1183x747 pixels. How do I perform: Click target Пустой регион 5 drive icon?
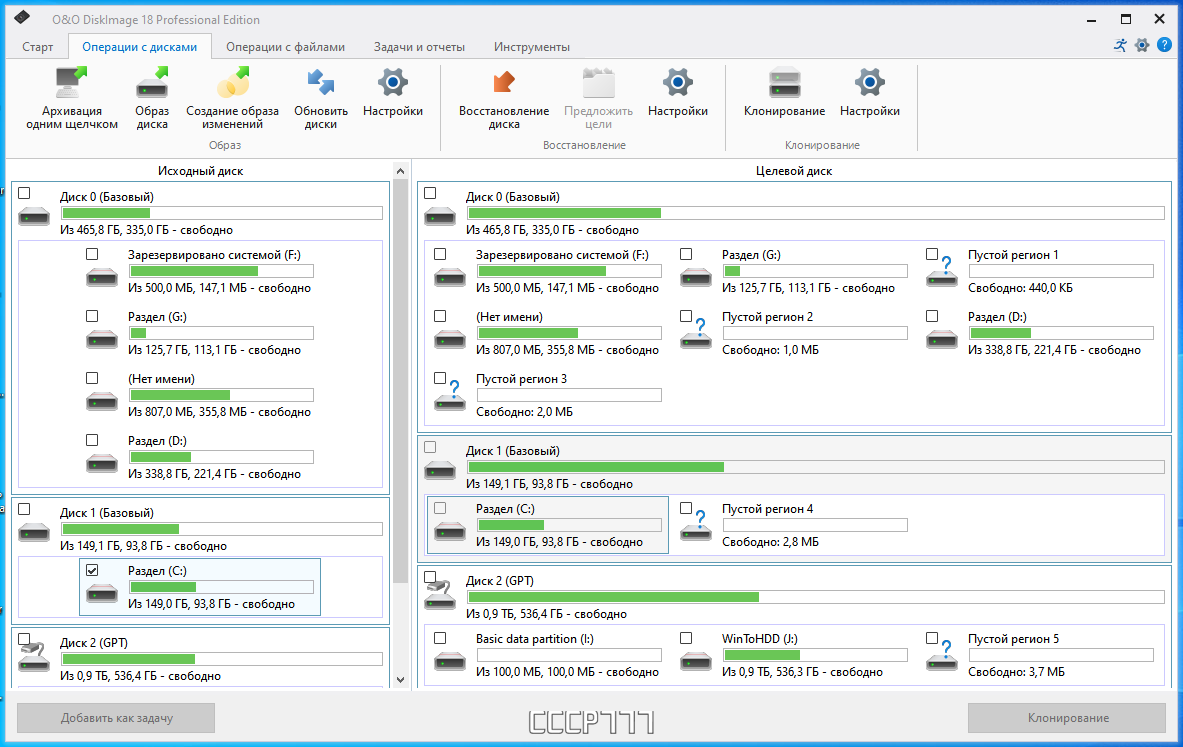click(942, 656)
